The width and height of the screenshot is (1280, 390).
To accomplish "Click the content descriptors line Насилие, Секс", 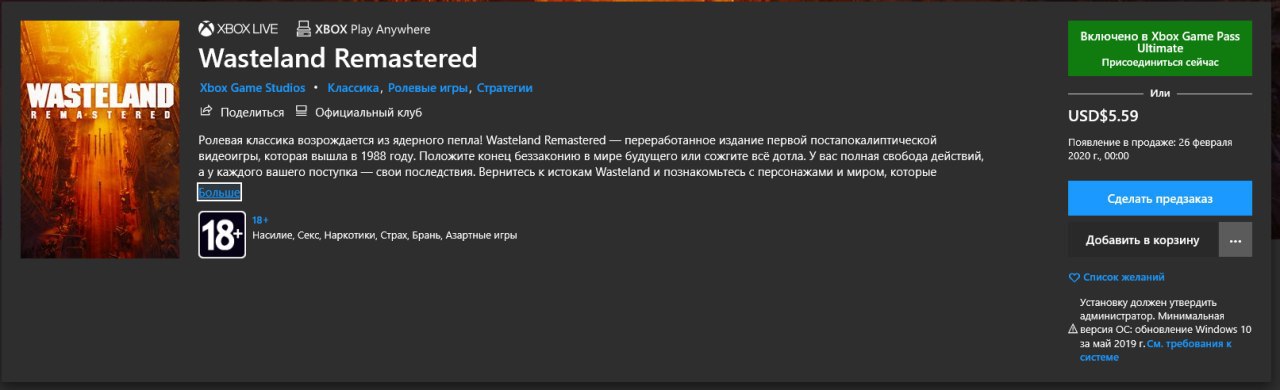I will click(384, 235).
